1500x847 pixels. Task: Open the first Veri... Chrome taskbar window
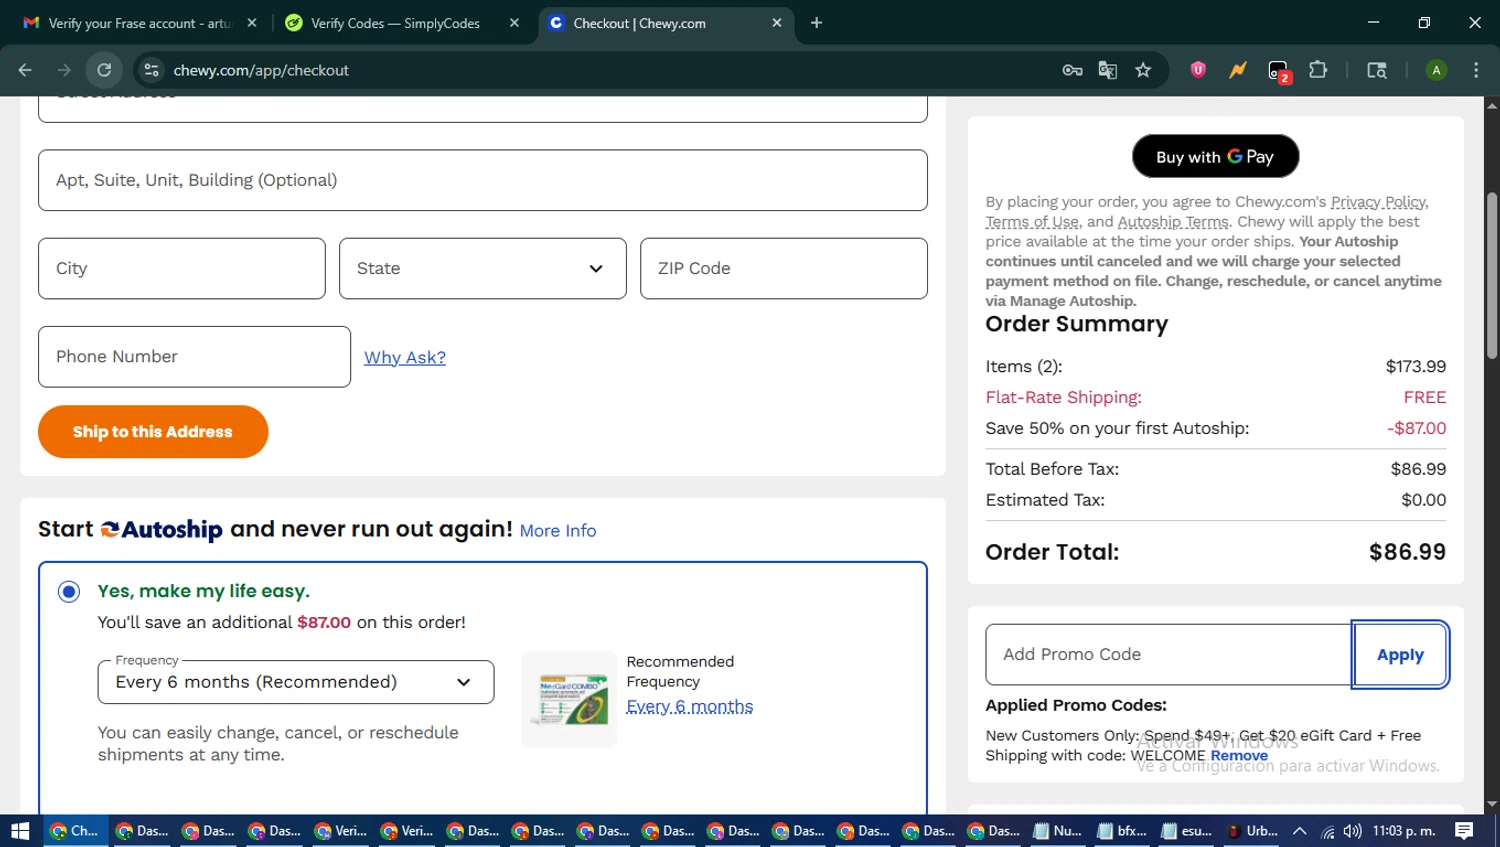[x=340, y=831]
